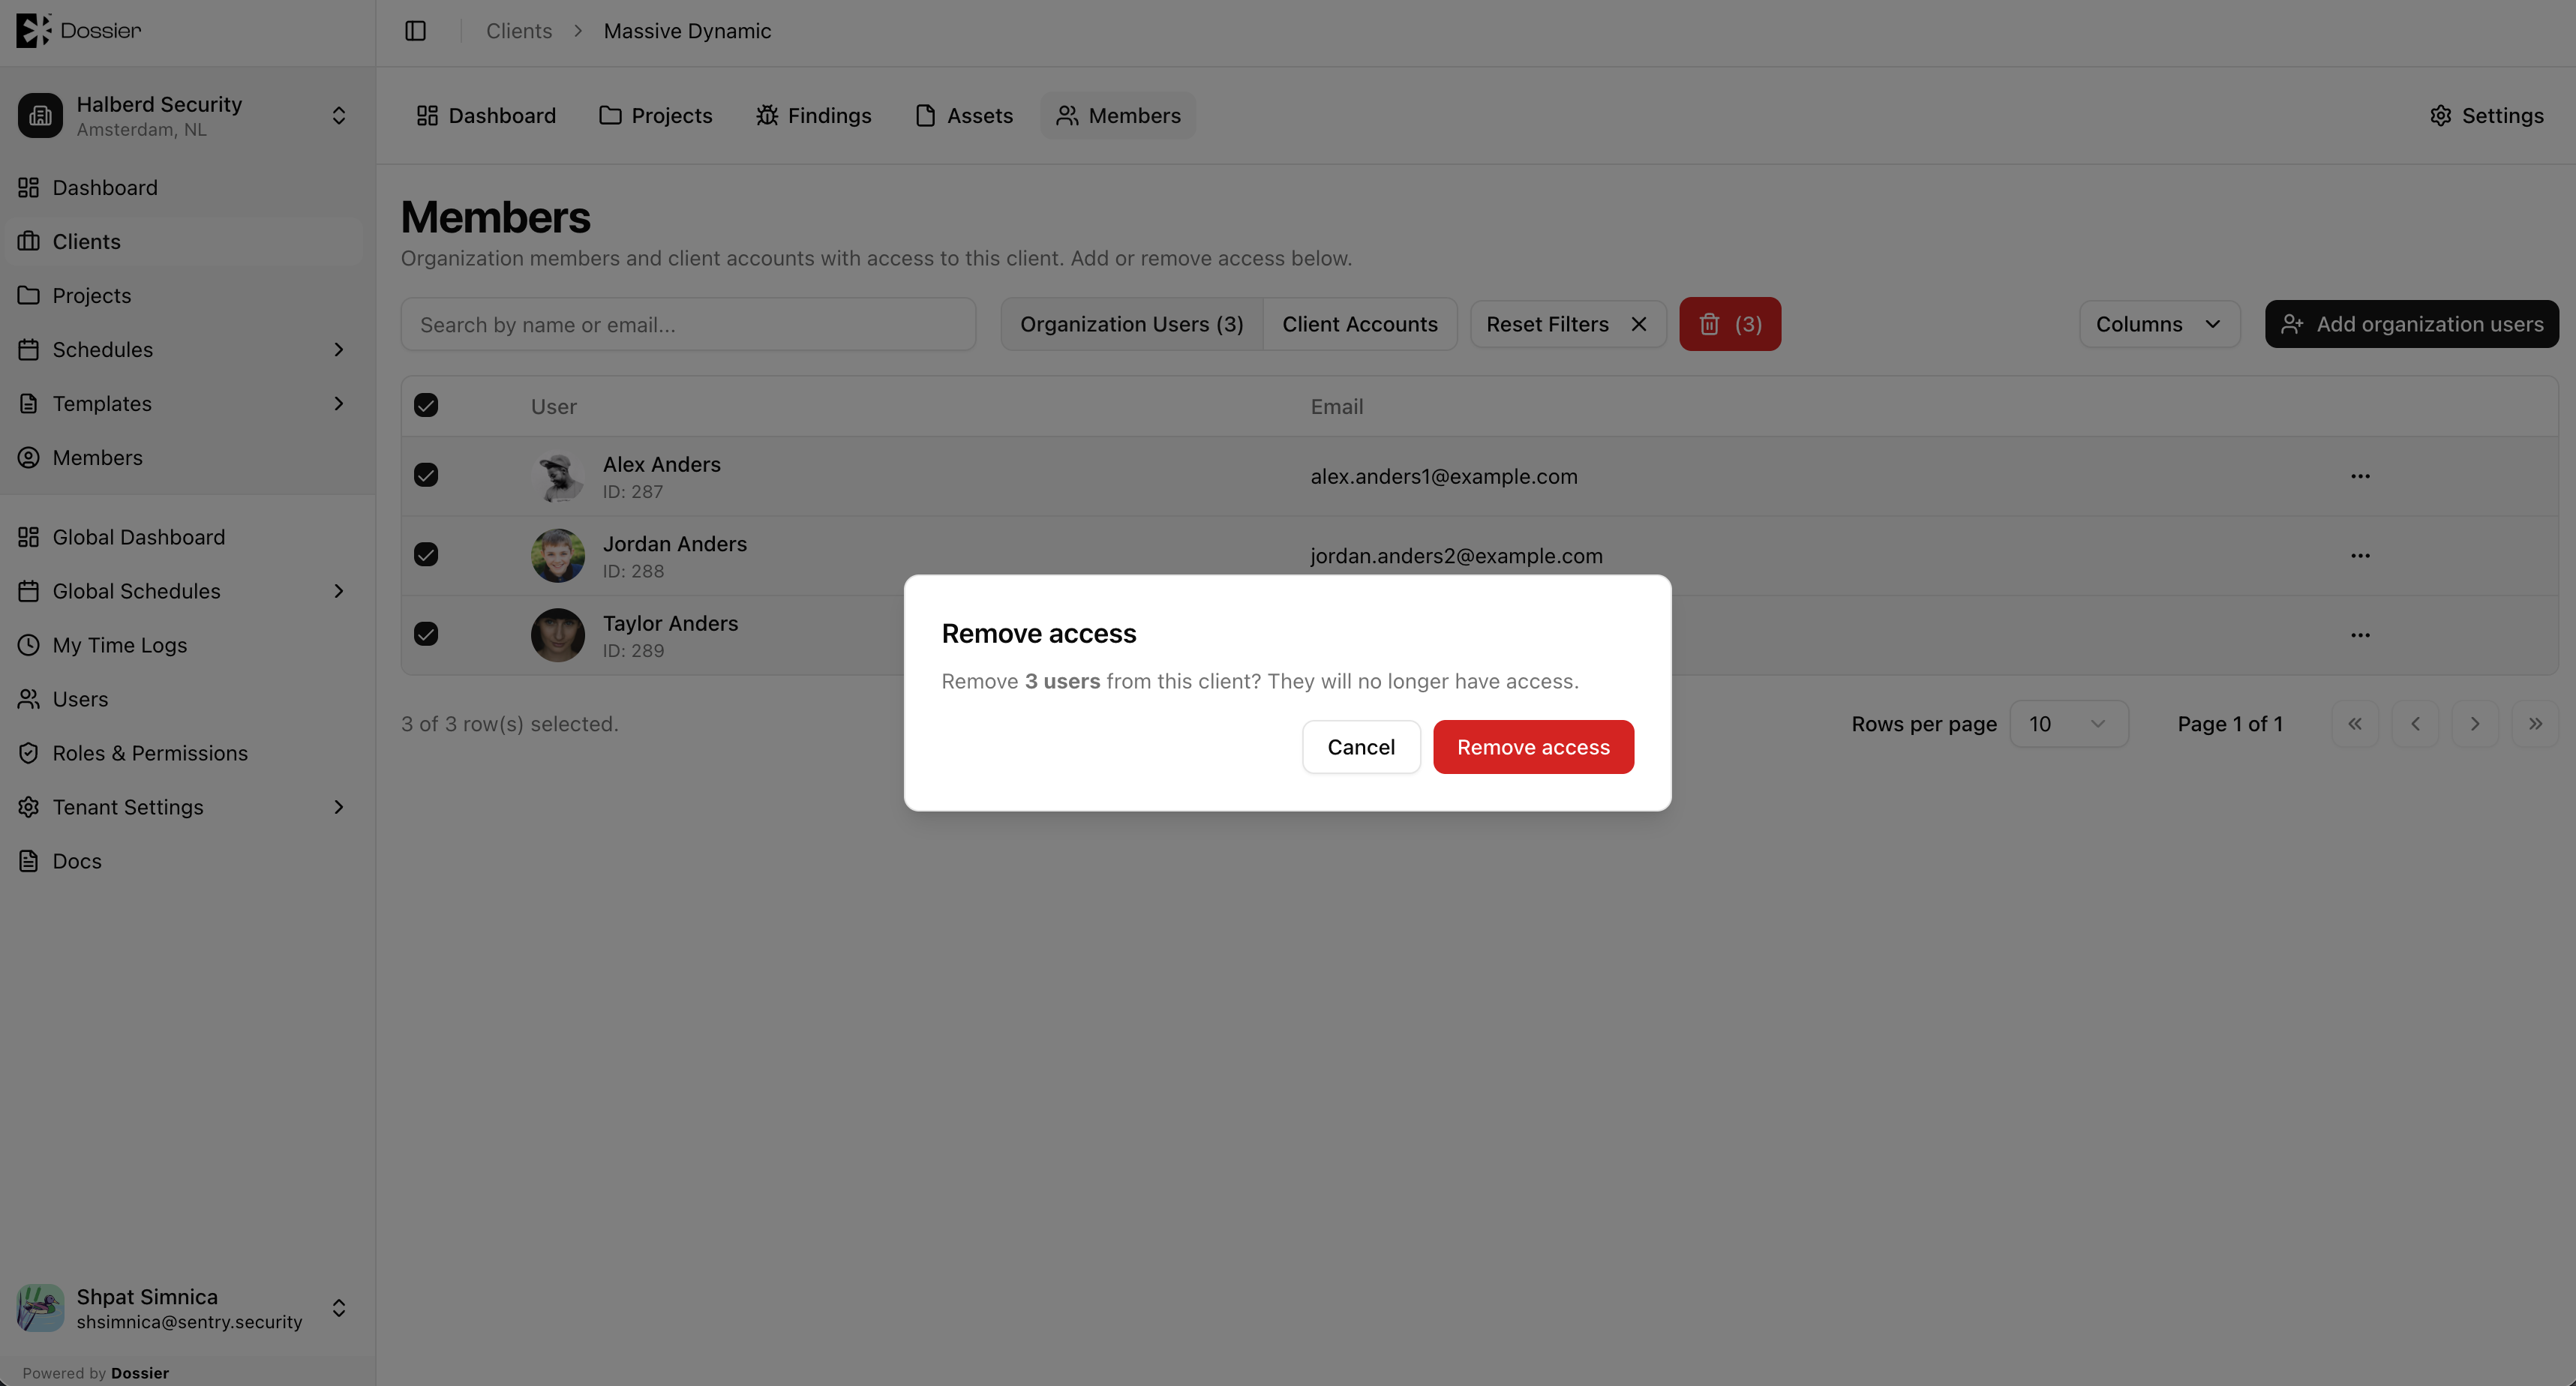Click the search by name or email field
The height and width of the screenshot is (1386, 2576).
tap(688, 324)
